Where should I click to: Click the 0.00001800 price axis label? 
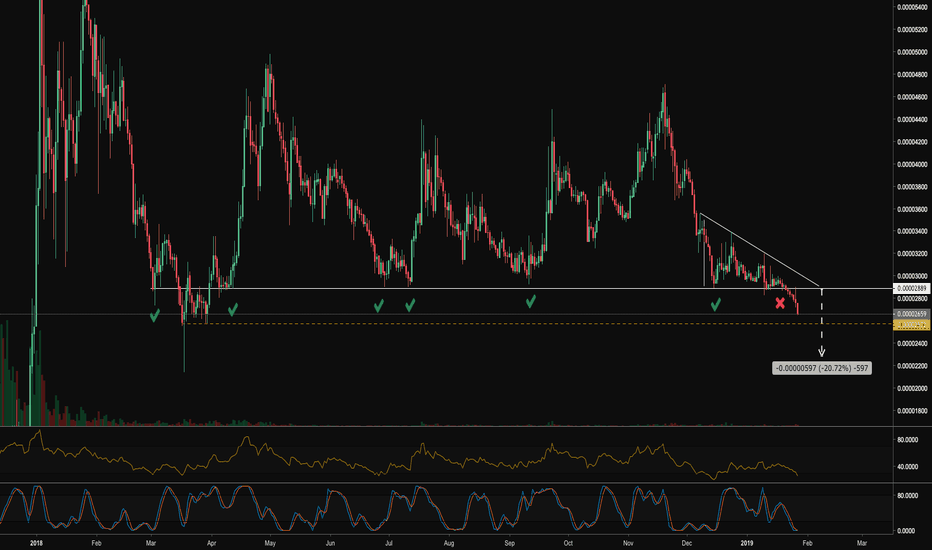pos(913,411)
